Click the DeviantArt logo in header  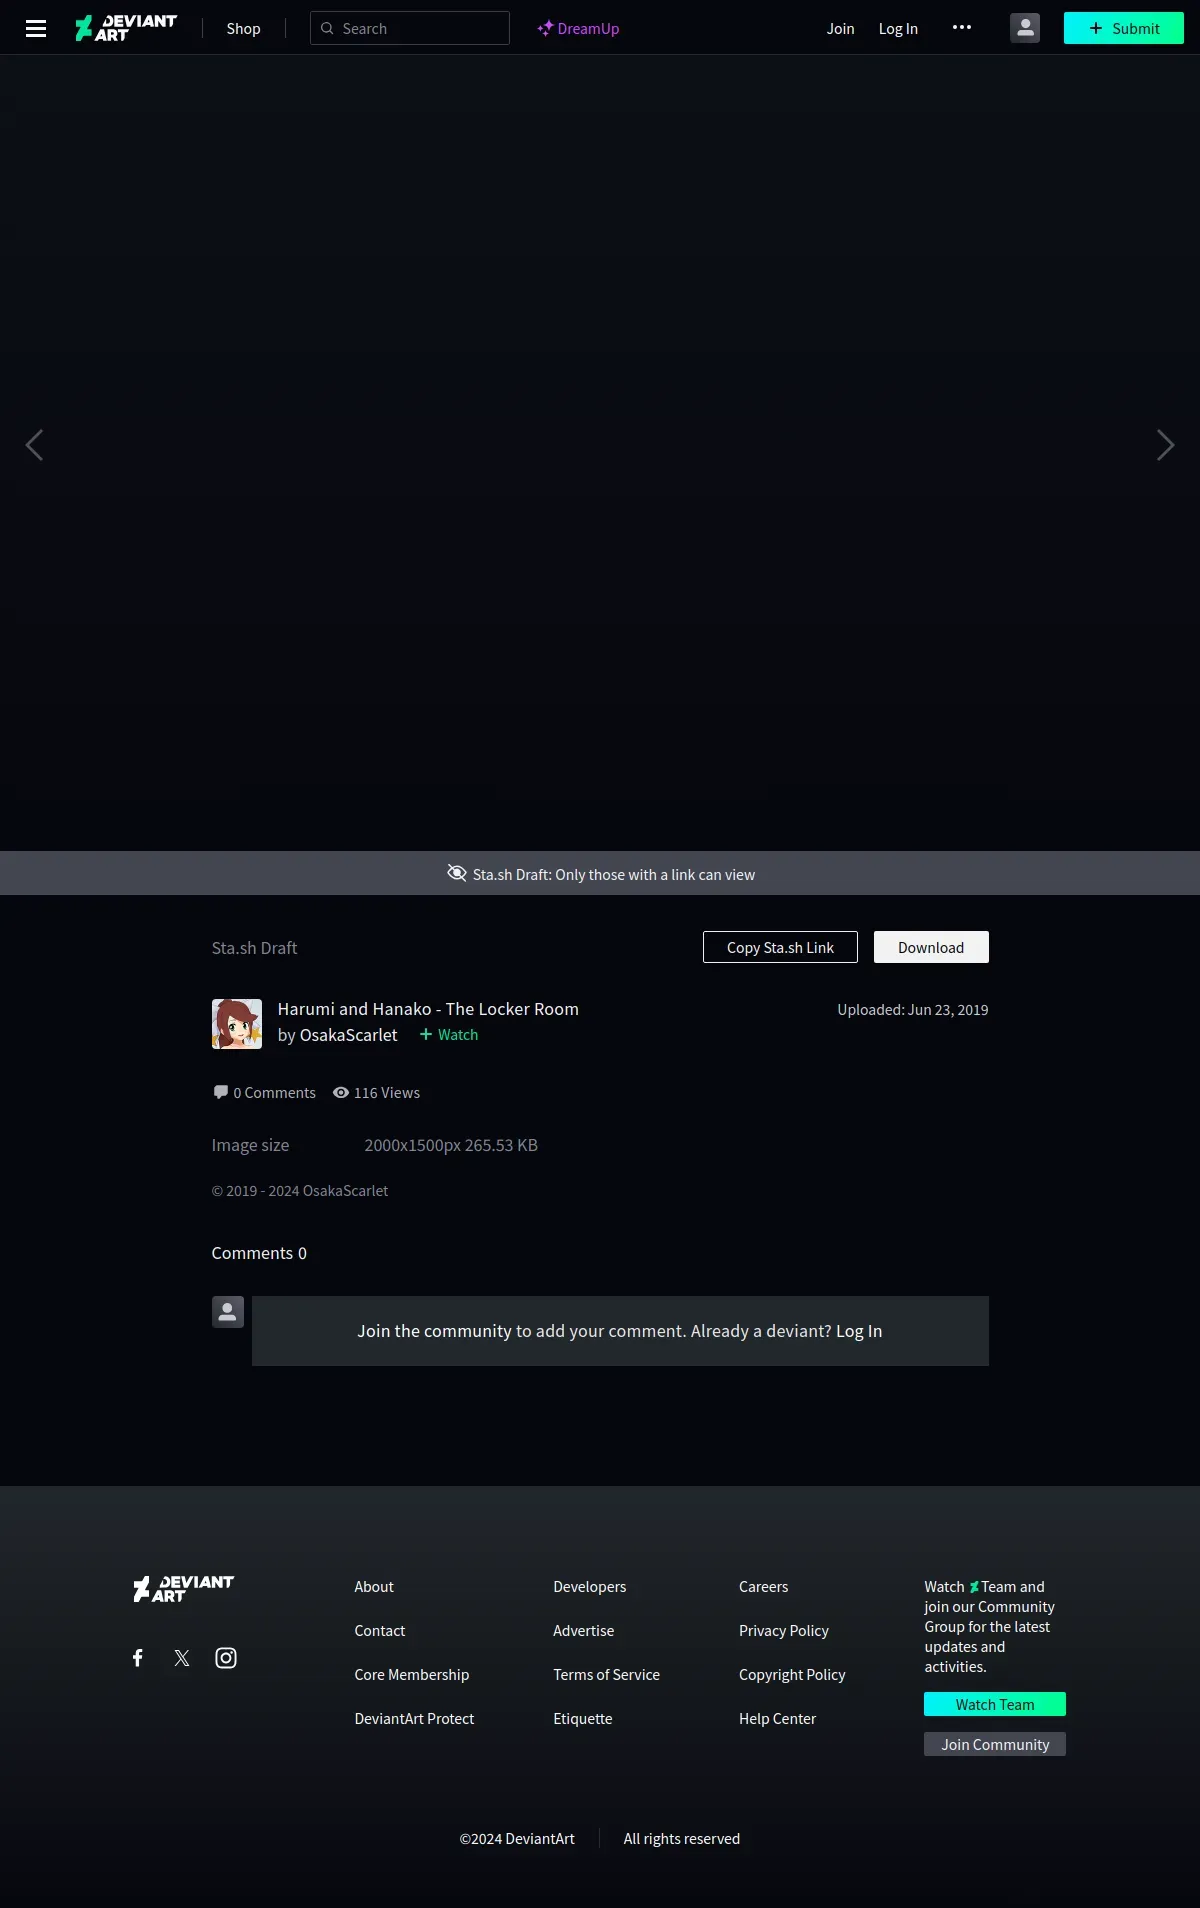click(x=126, y=28)
